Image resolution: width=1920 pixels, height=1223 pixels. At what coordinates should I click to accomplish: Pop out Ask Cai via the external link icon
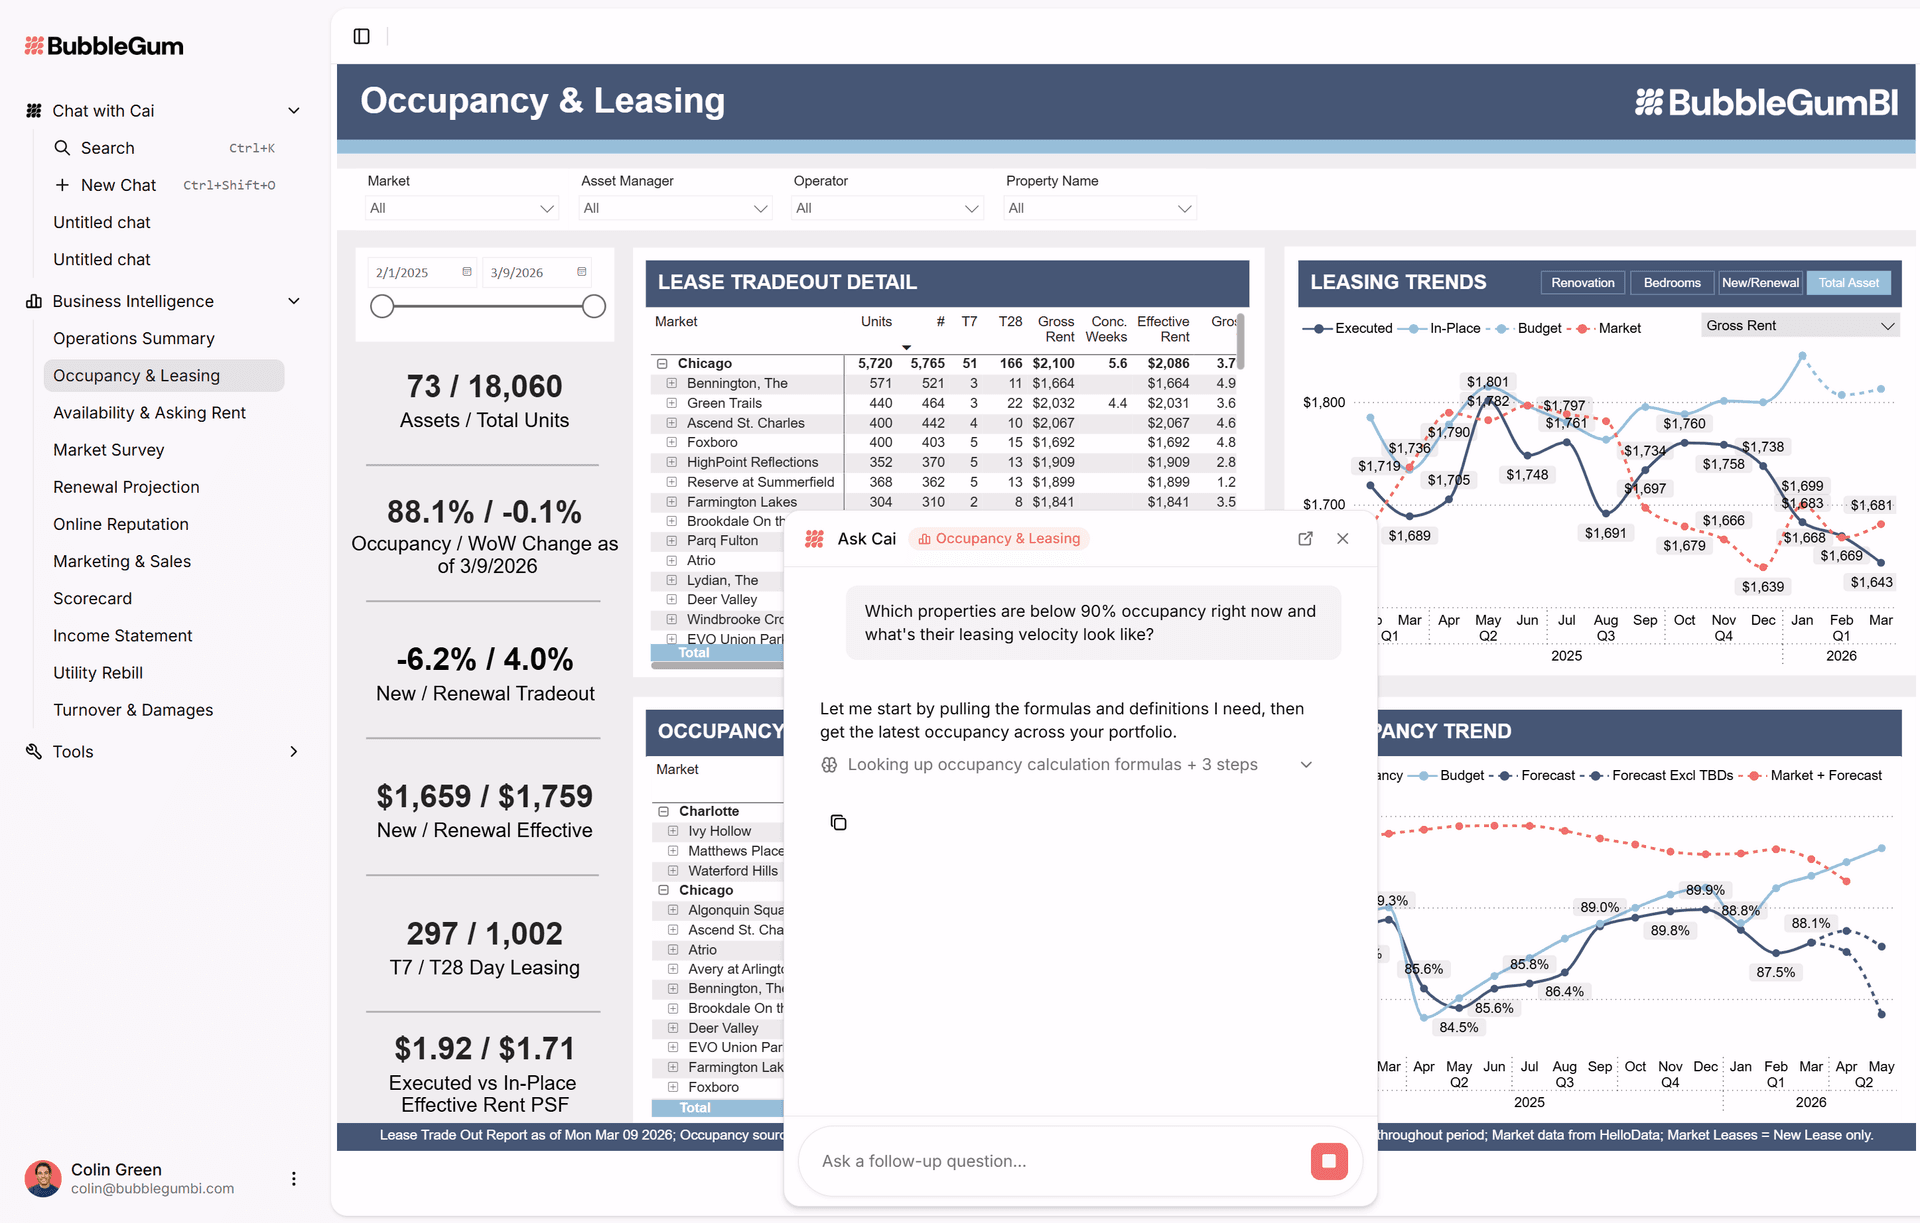click(x=1305, y=538)
